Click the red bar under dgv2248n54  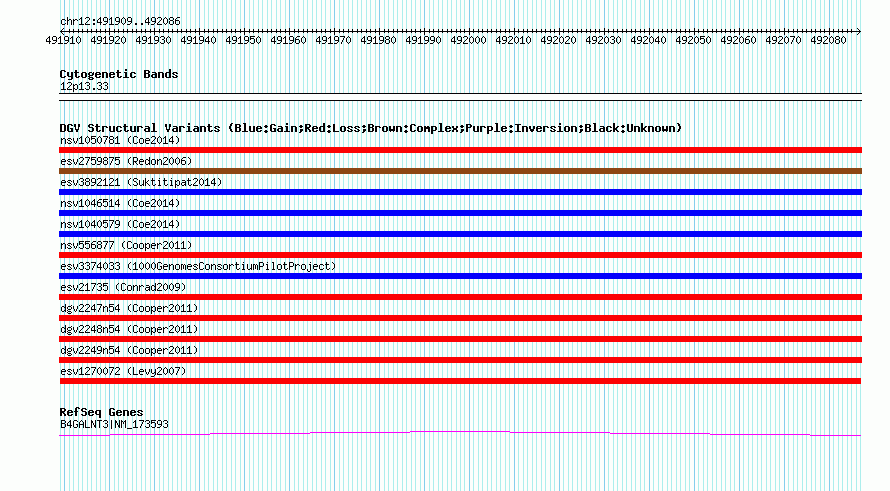point(460,339)
